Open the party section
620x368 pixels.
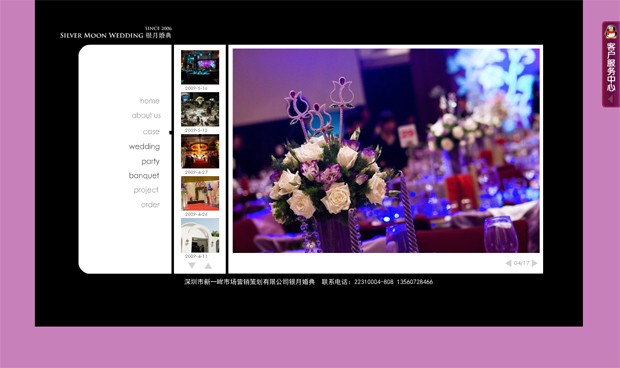(x=150, y=161)
